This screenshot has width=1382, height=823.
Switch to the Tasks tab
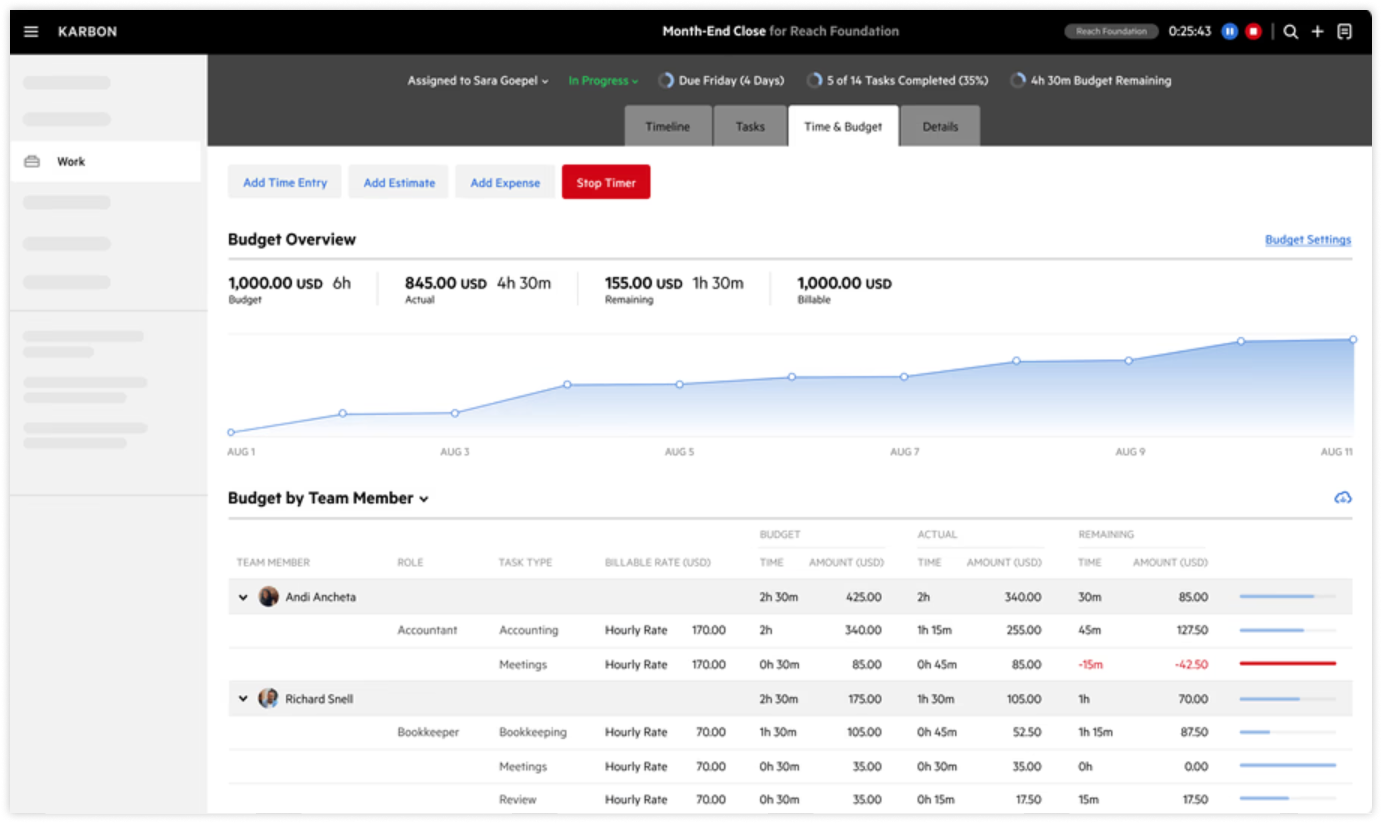[x=750, y=127]
